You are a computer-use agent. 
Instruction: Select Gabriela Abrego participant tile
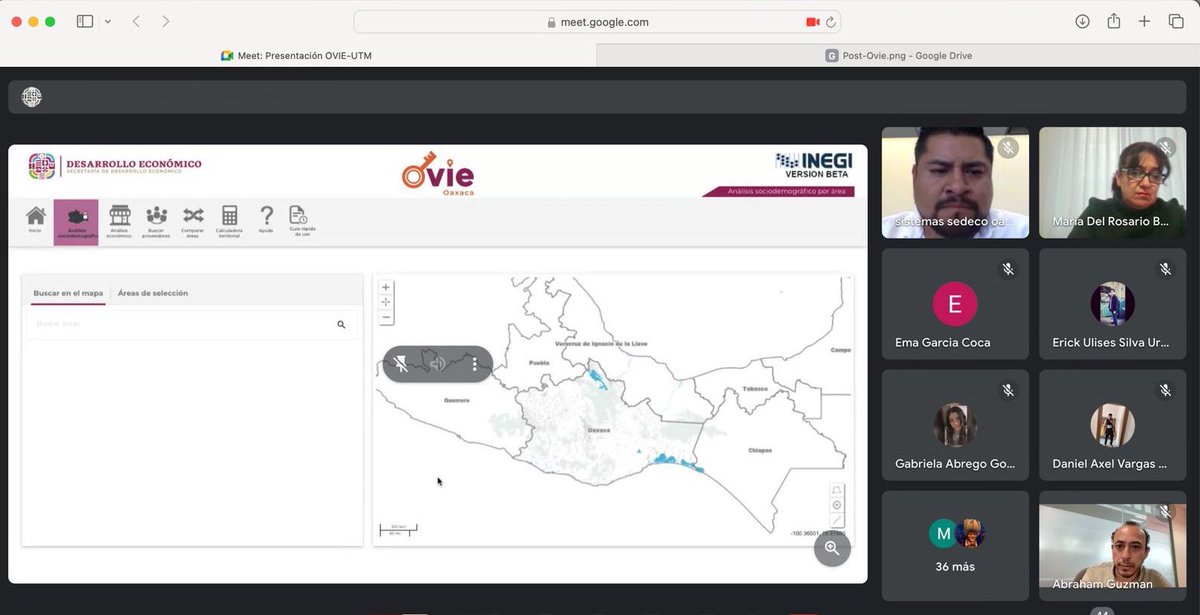coord(955,425)
